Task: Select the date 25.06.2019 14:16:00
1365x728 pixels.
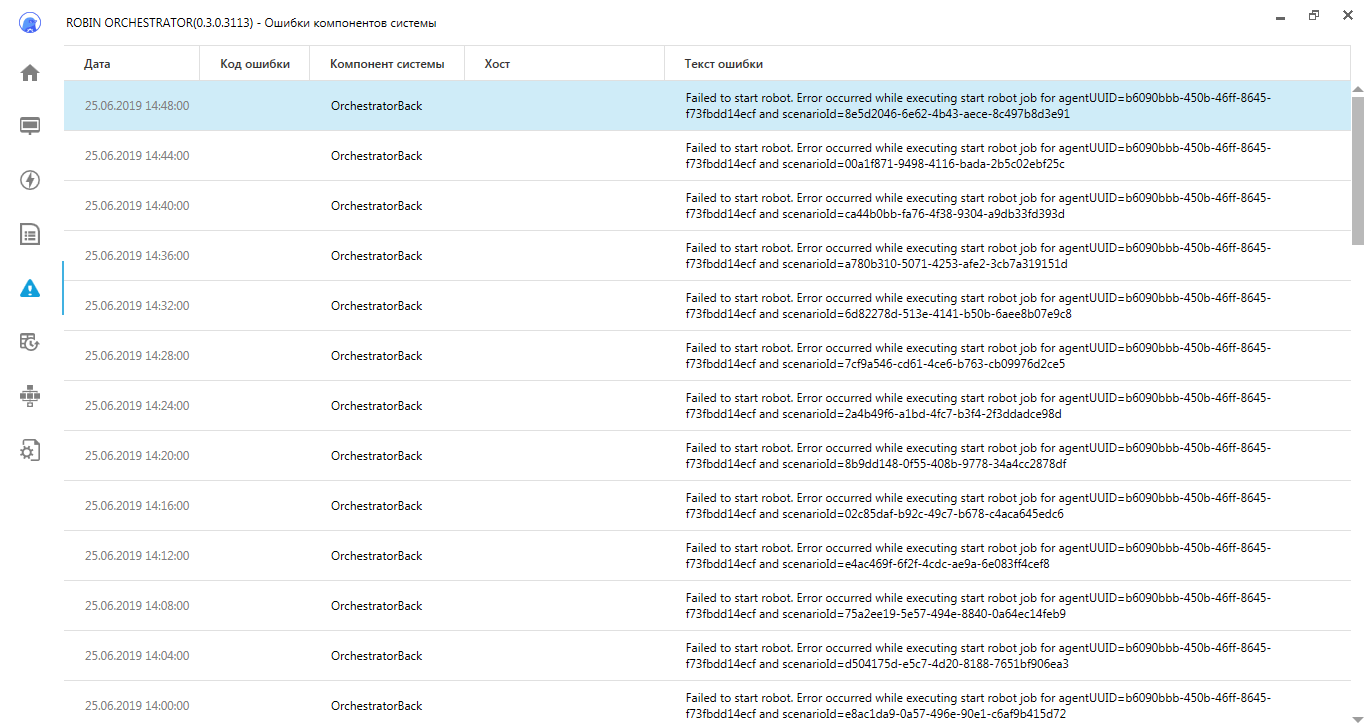Action: tap(137, 506)
